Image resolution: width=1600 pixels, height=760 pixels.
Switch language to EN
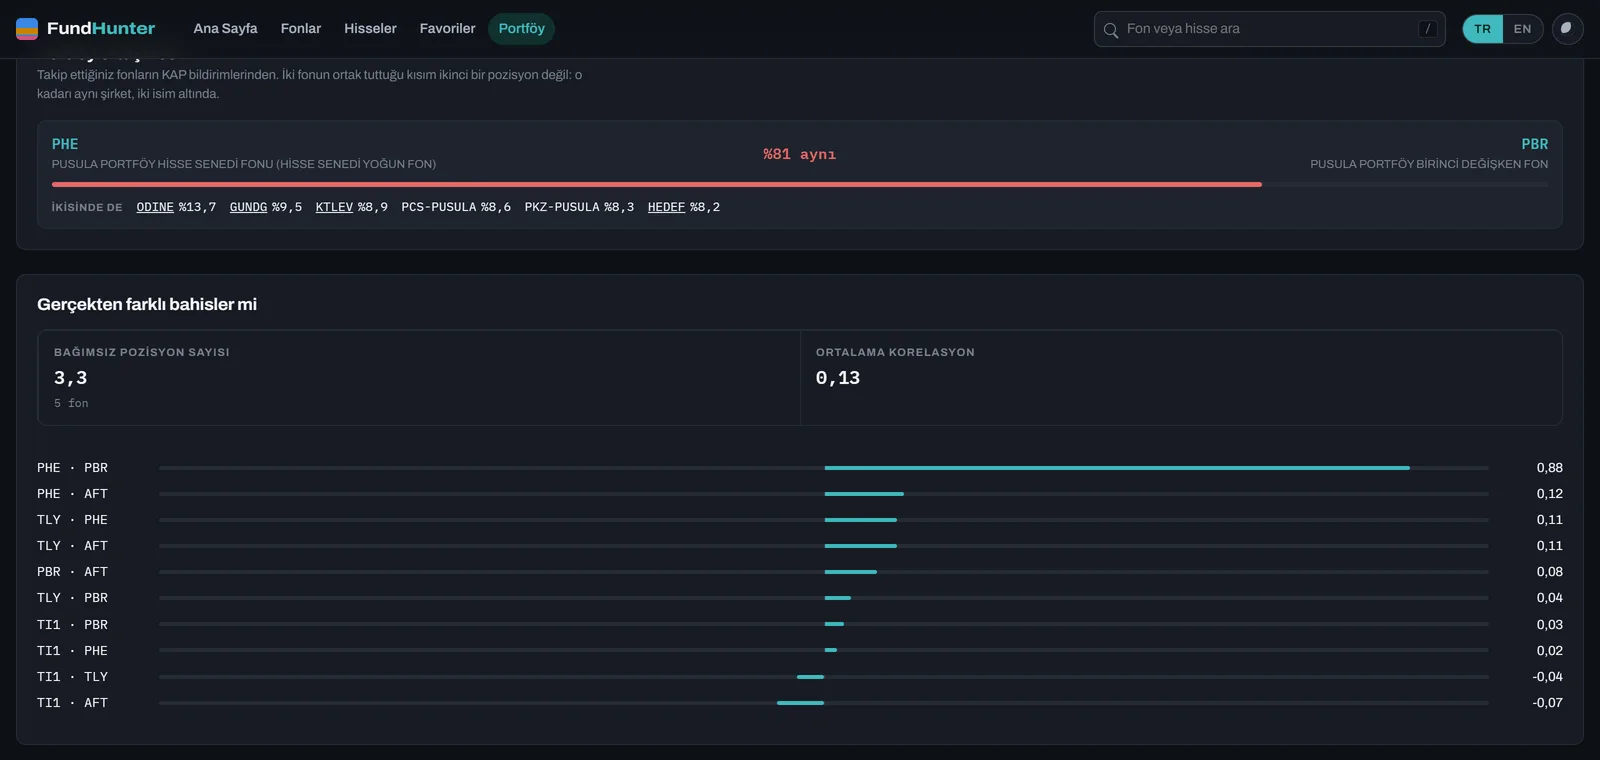point(1522,29)
